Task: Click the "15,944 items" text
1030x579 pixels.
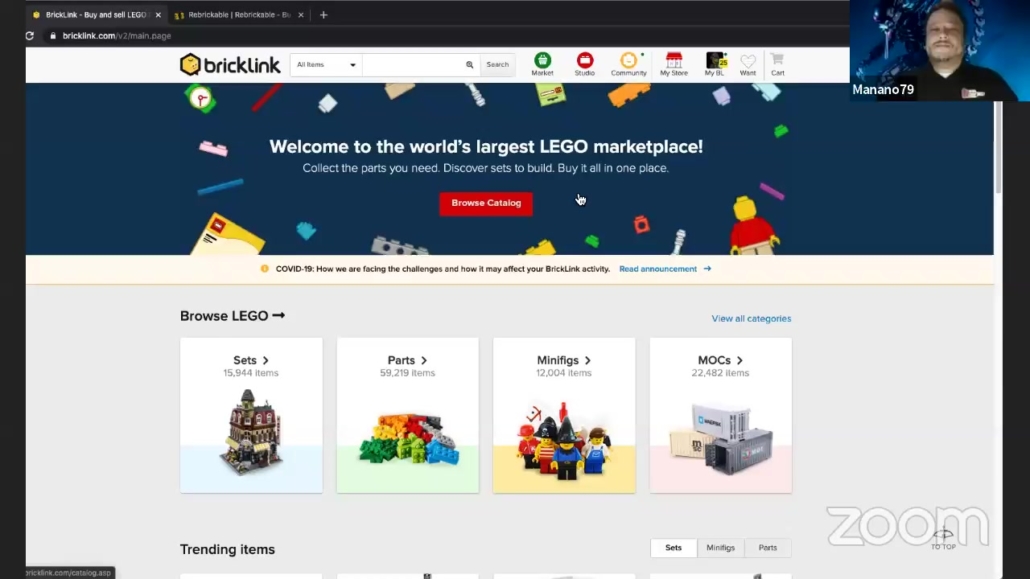Action: (250, 373)
